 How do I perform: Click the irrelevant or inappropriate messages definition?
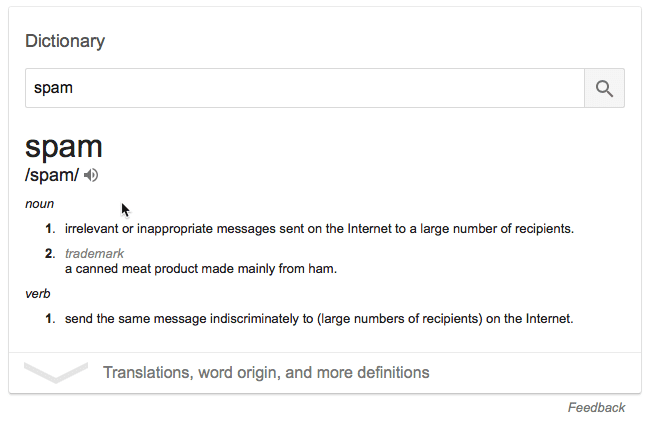(x=319, y=229)
